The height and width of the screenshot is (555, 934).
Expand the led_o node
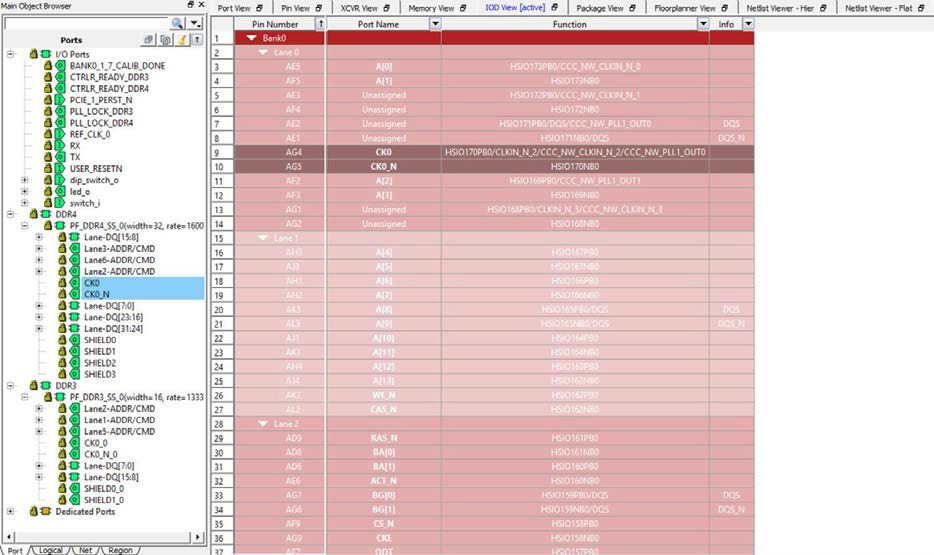pyautogui.click(x=24, y=191)
